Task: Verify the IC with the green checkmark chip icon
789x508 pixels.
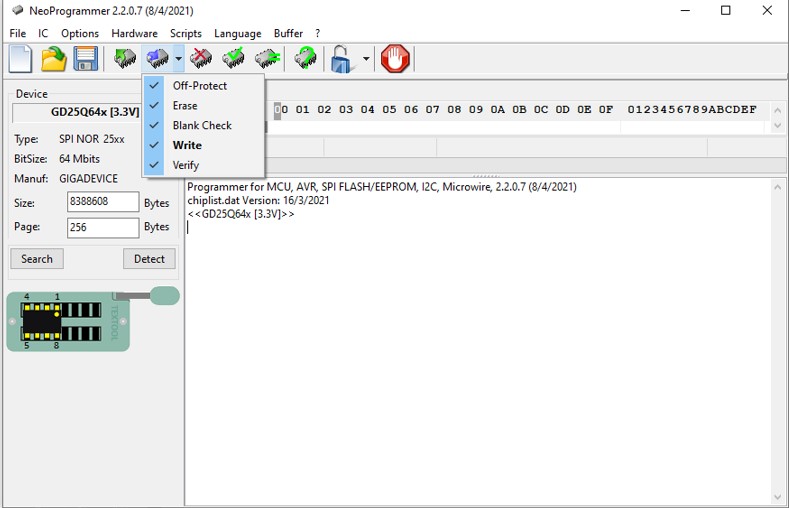Action: pyautogui.click(x=233, y=59)
